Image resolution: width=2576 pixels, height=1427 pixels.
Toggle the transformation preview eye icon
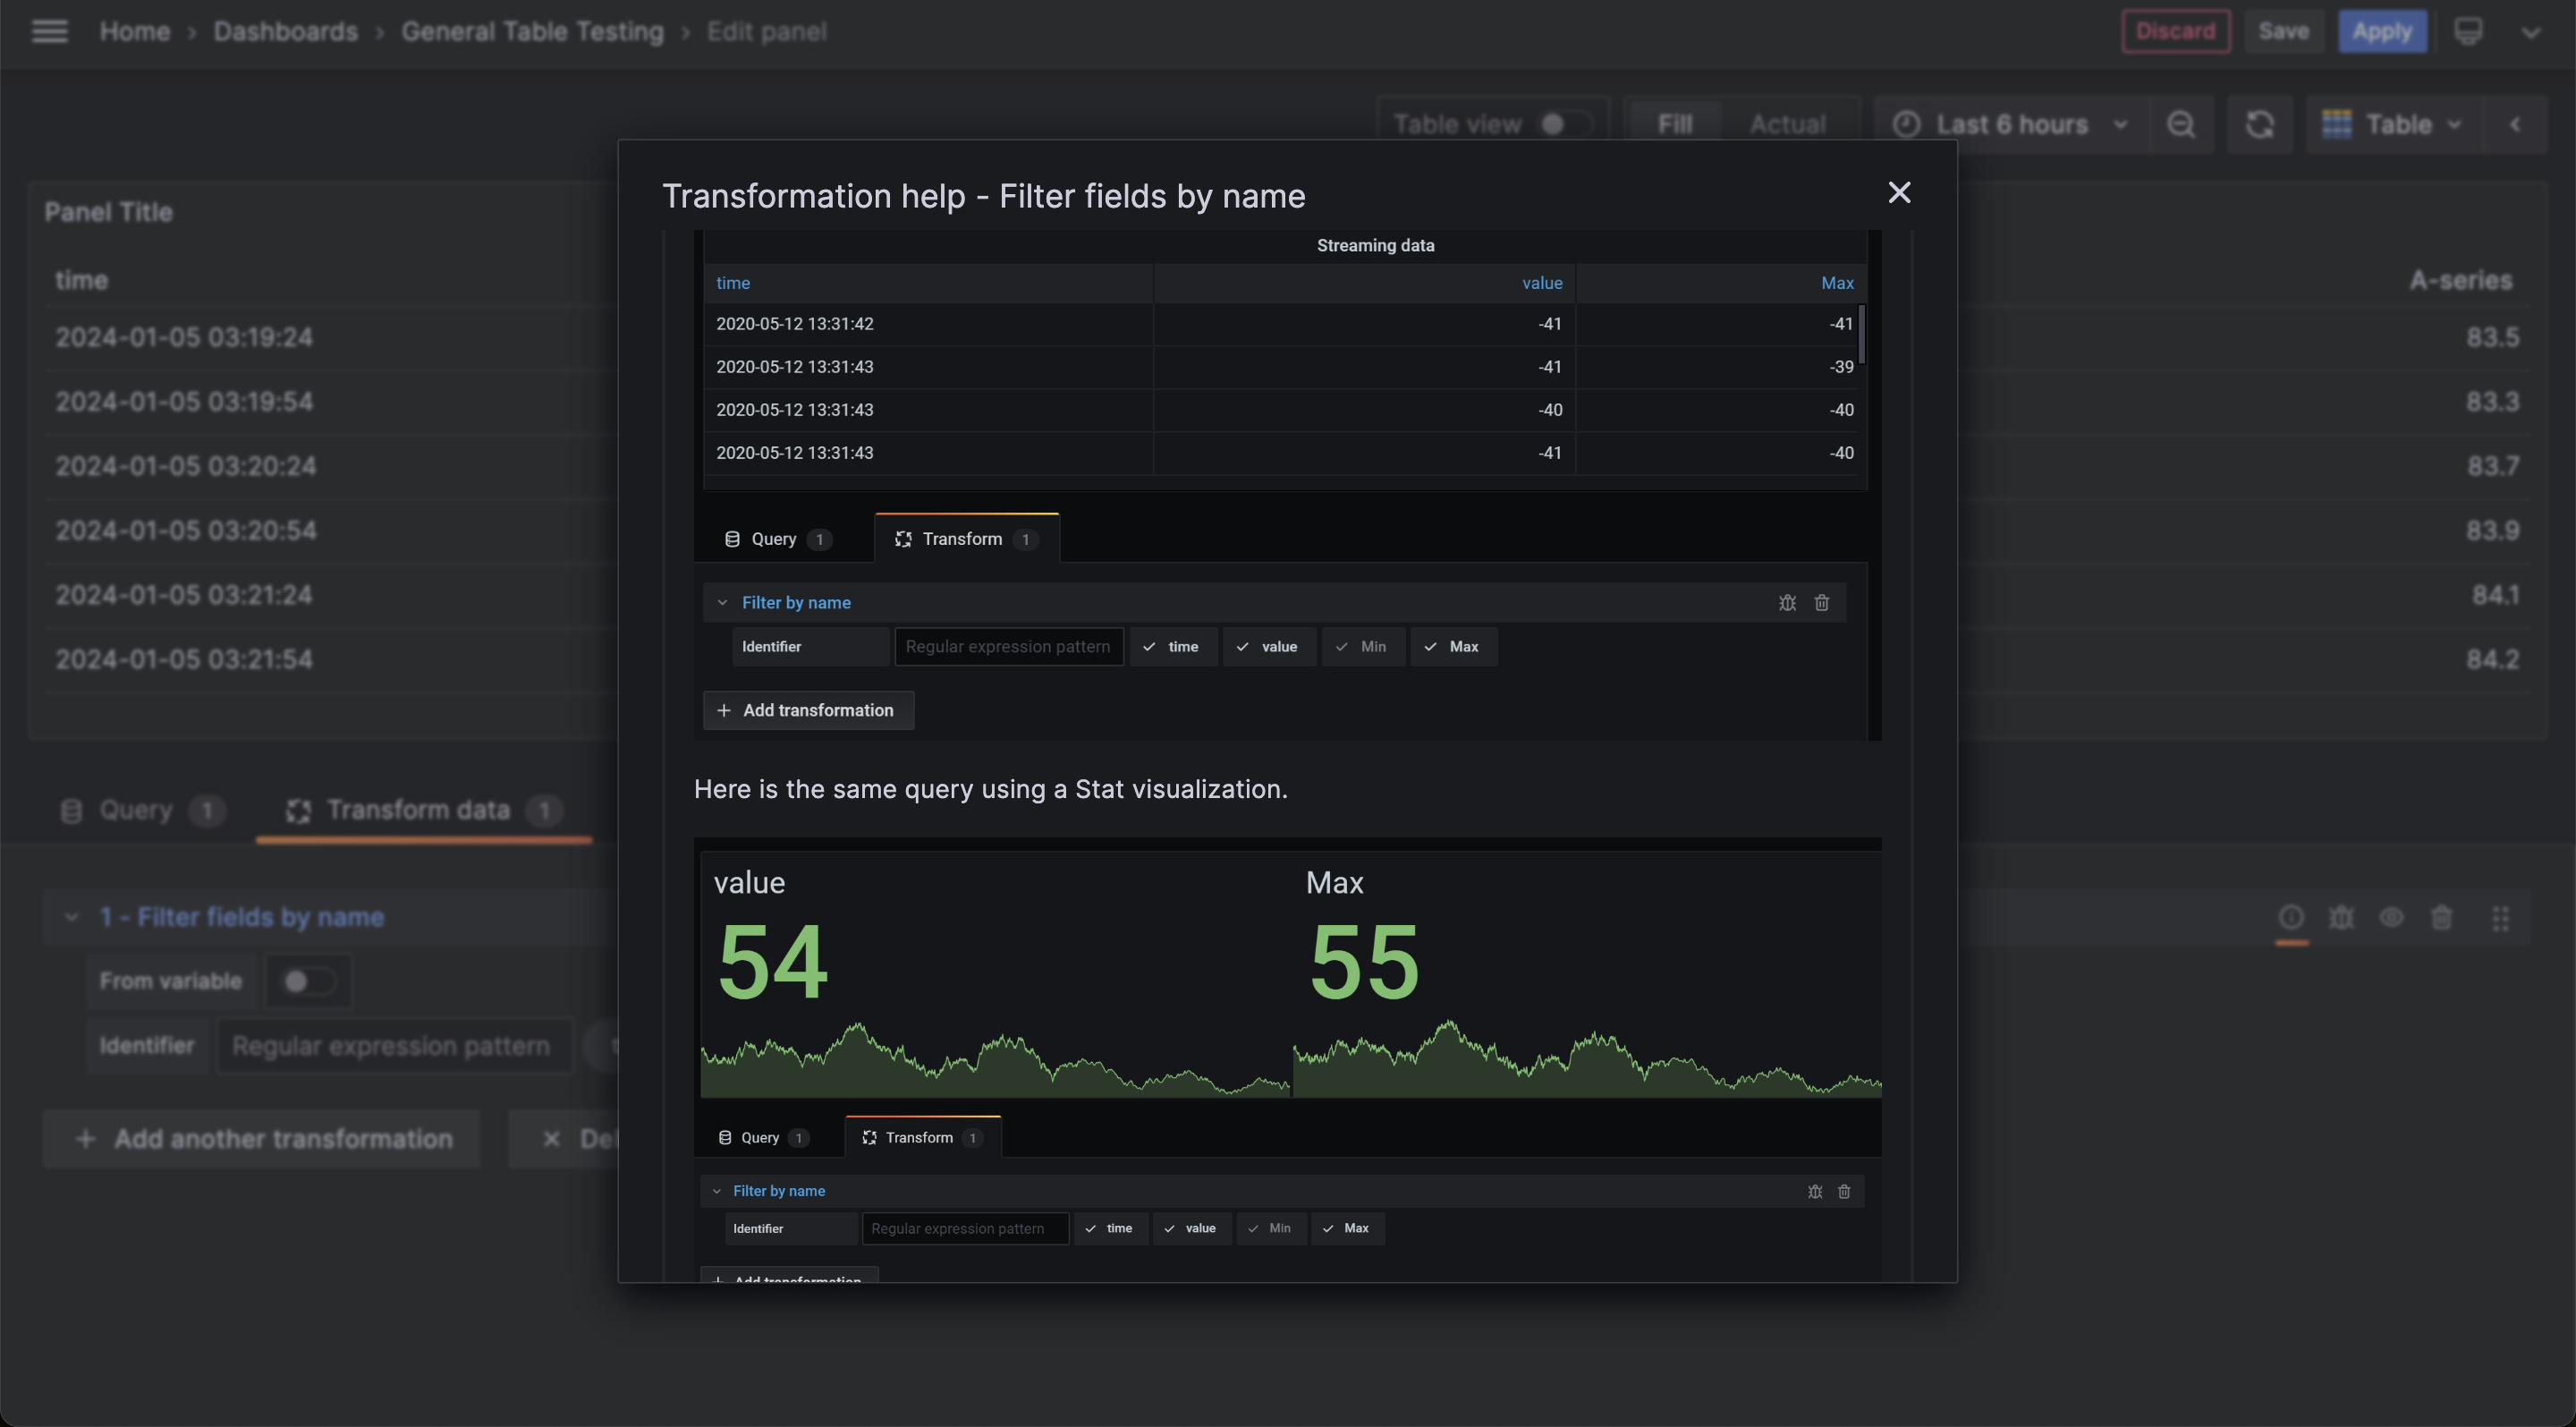(x=2391, y=917)
